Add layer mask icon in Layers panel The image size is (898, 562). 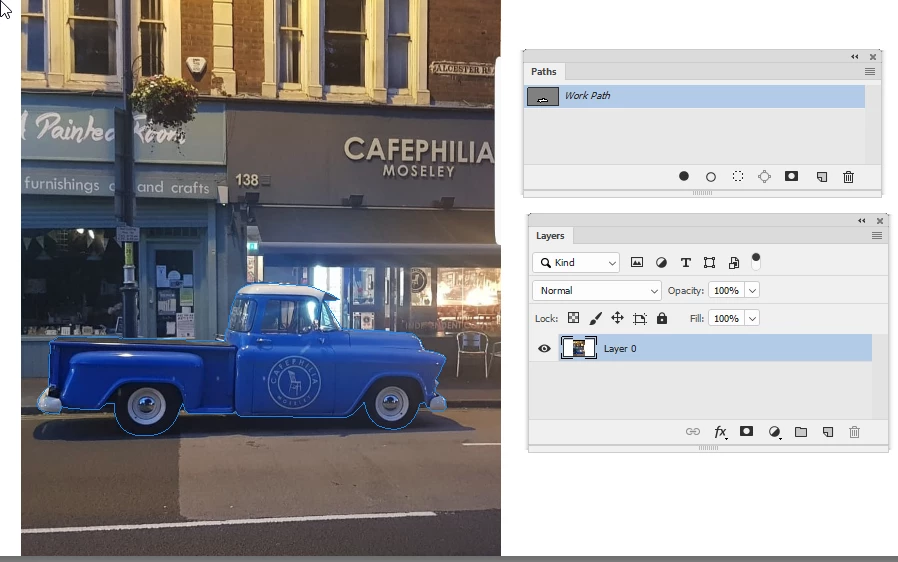pos(746,431)
